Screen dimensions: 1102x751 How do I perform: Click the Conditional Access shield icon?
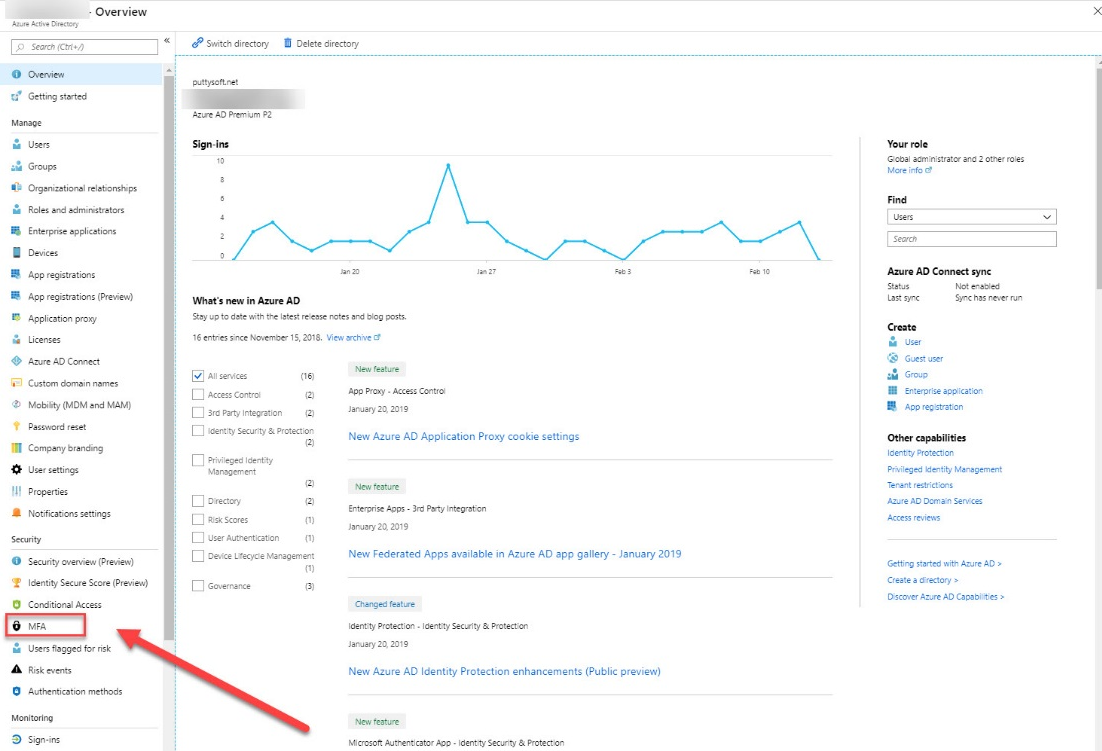(17, 605)
